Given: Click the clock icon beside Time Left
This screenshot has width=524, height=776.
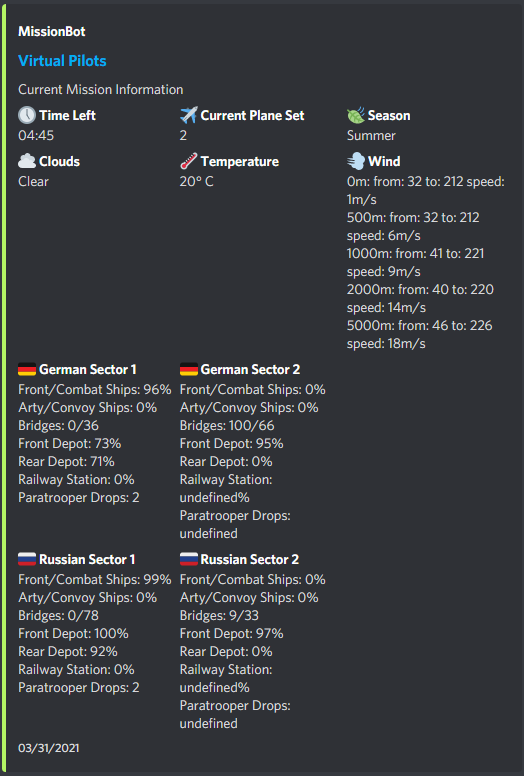Looking at the screenshot, I should point(27,115).
